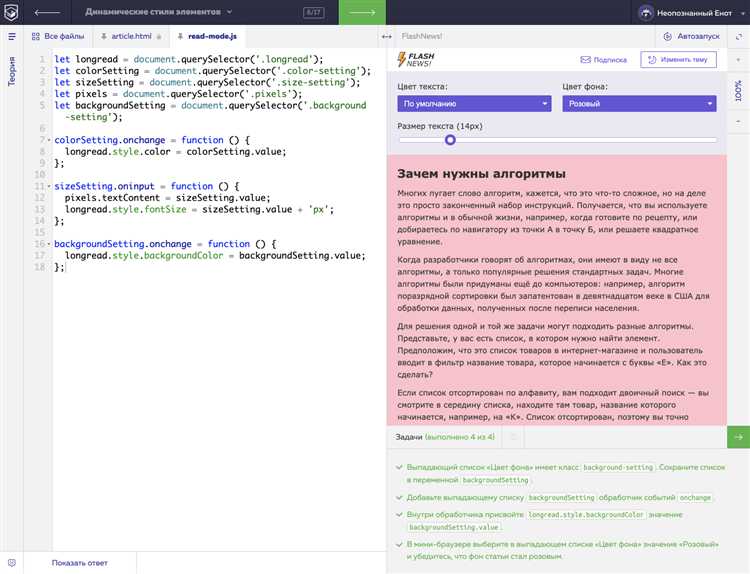Click the Flash News logo

[416, 59]
